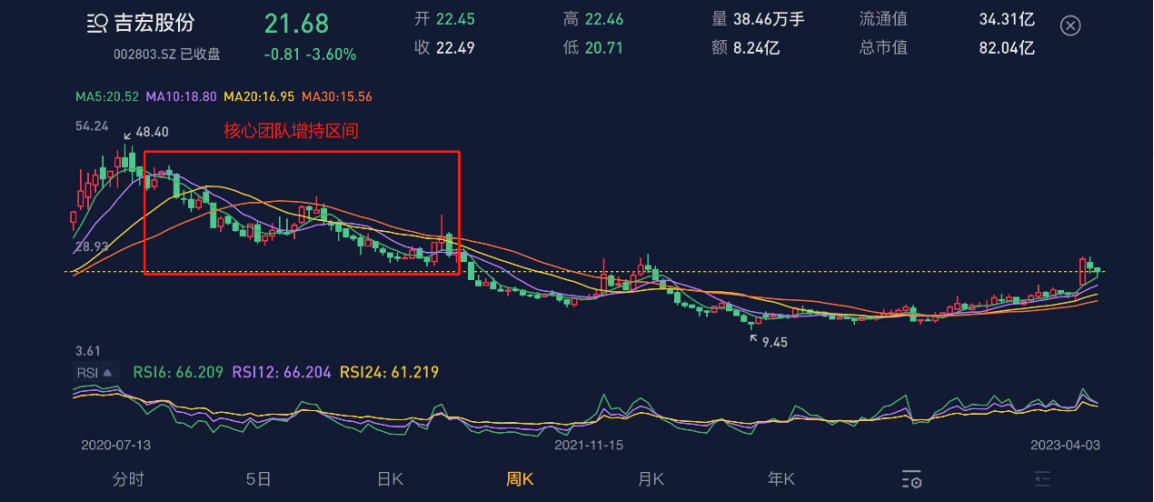Viewport: 1154px width, 502px height.
Task: Select the 周K chart tab
Action: coord(519,479)
